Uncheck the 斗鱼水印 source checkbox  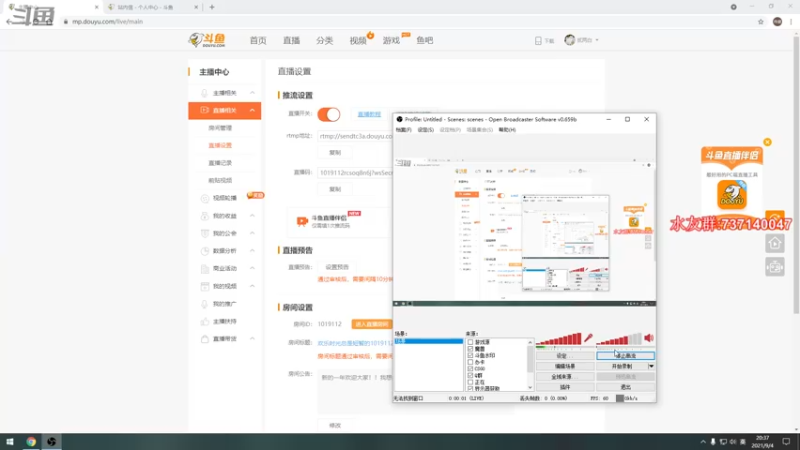click(x=470, y=356)
